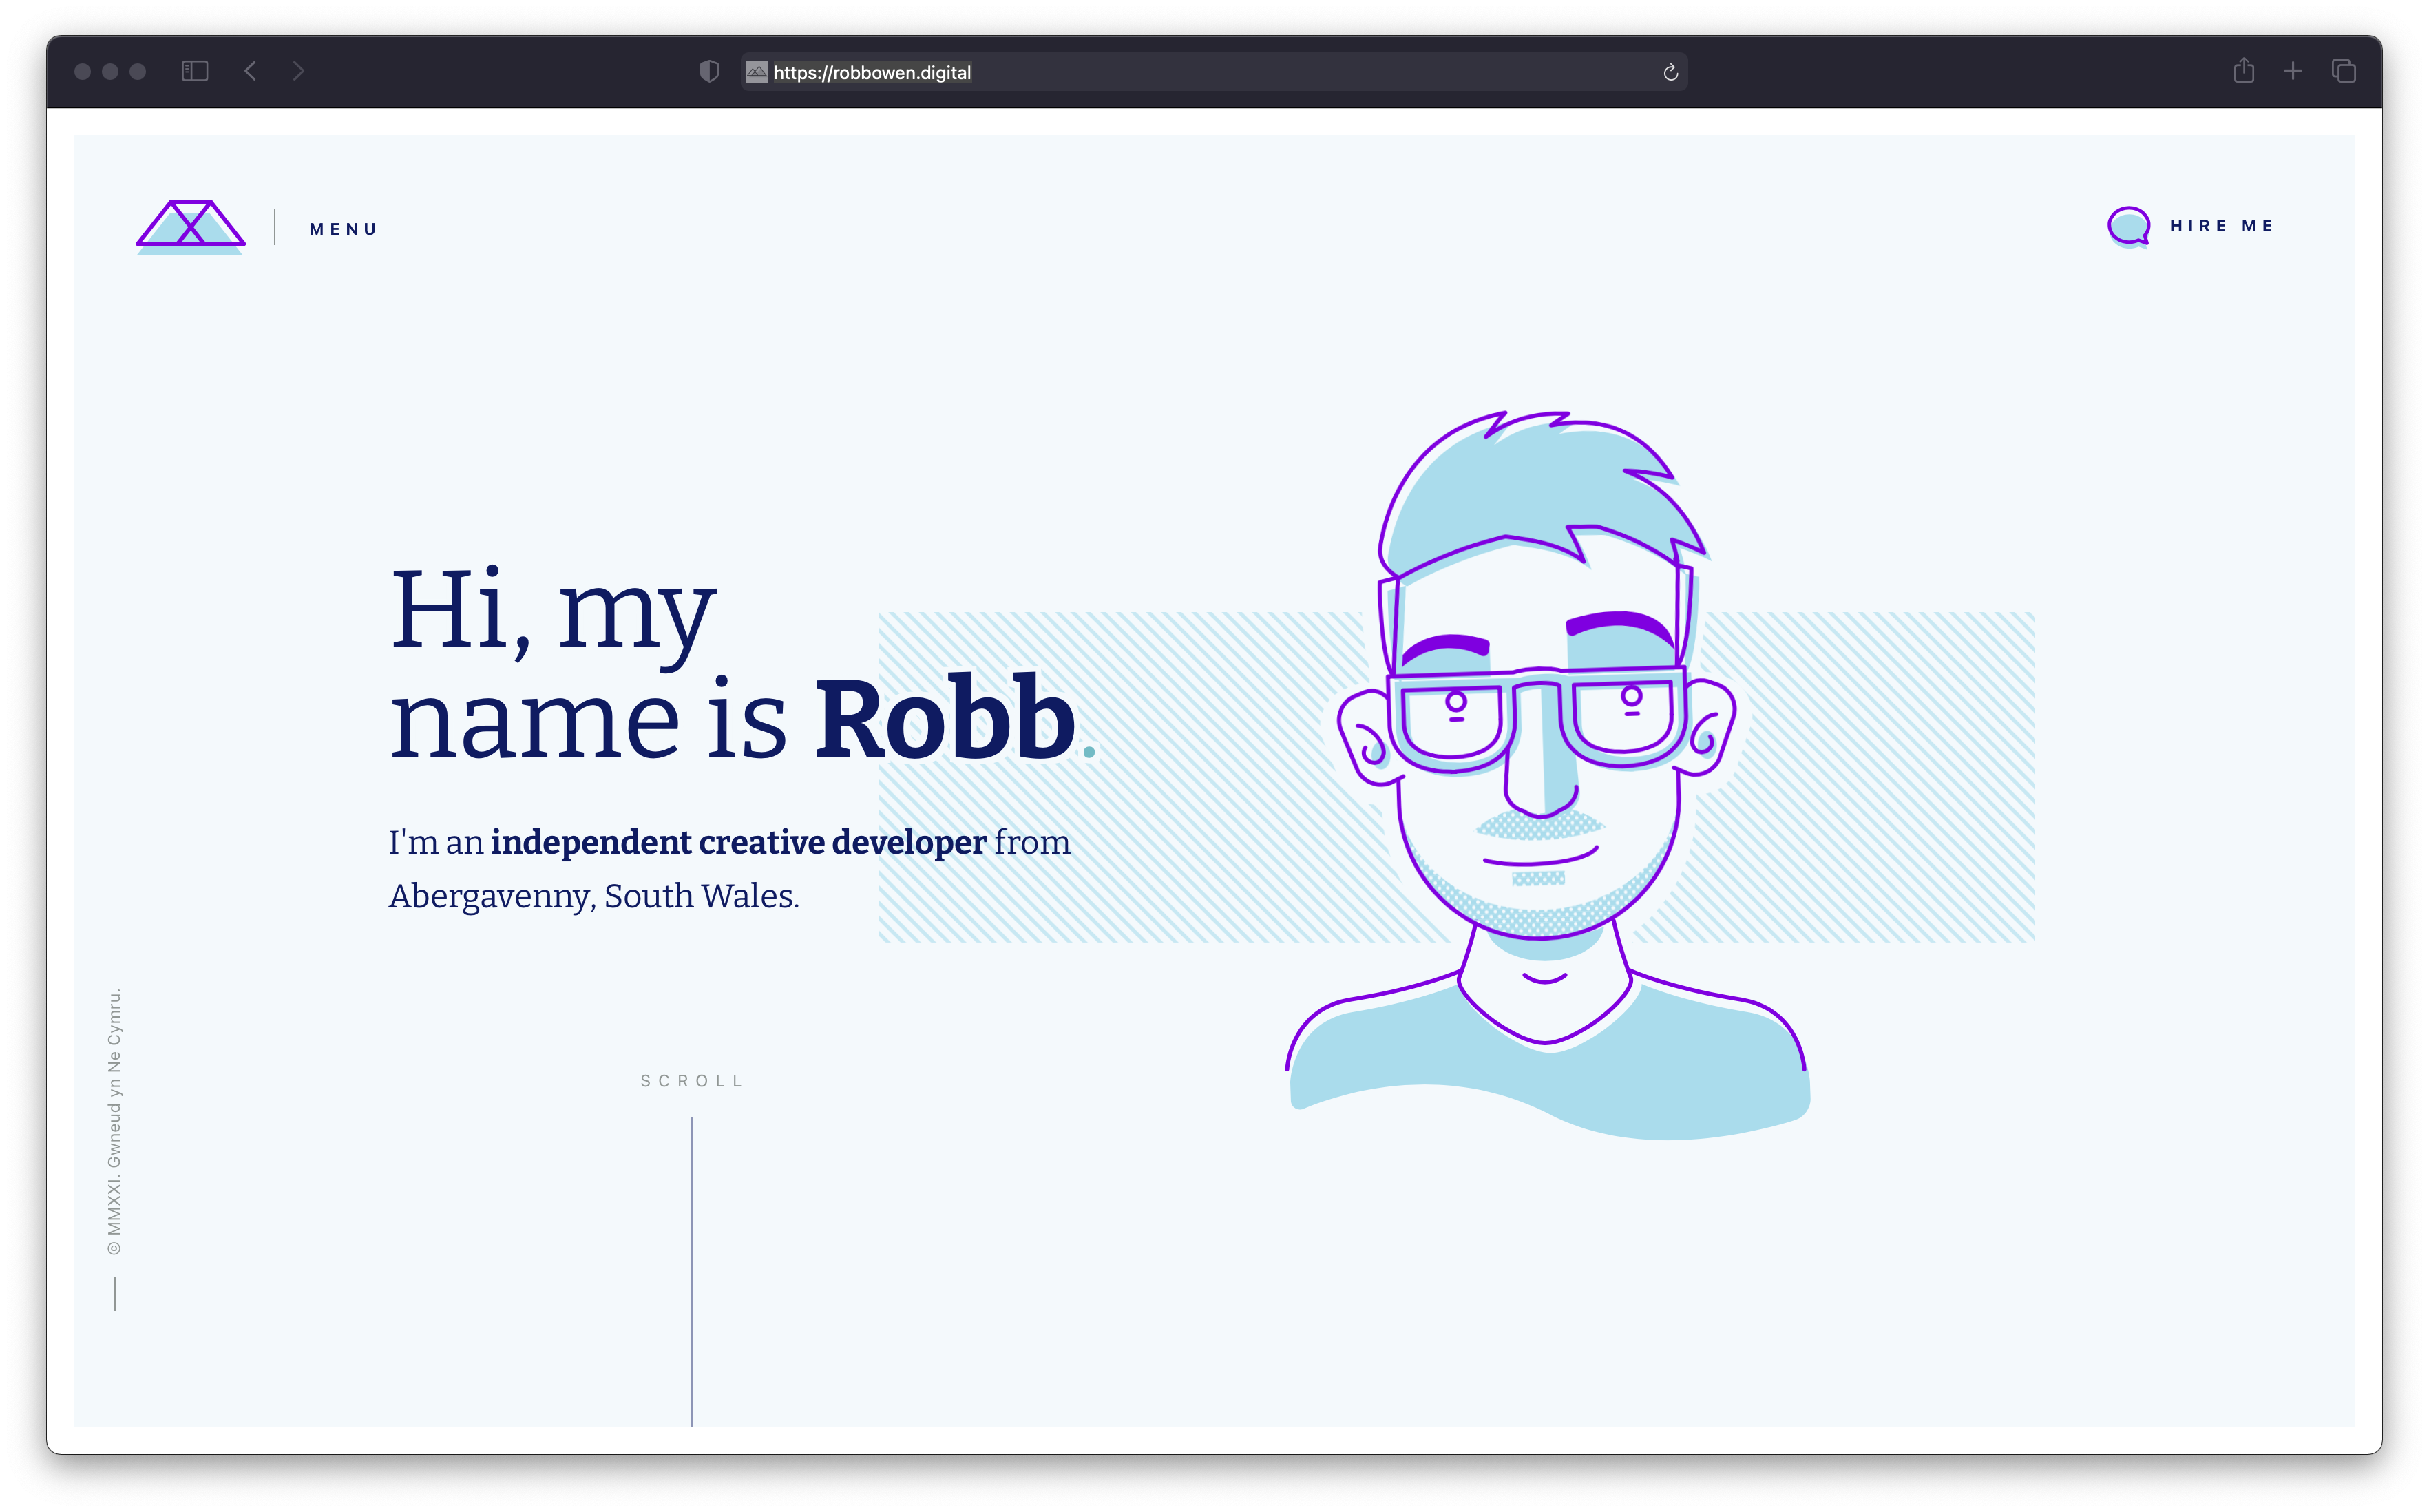Click the SCROLL indicator text

(692, 1081)
